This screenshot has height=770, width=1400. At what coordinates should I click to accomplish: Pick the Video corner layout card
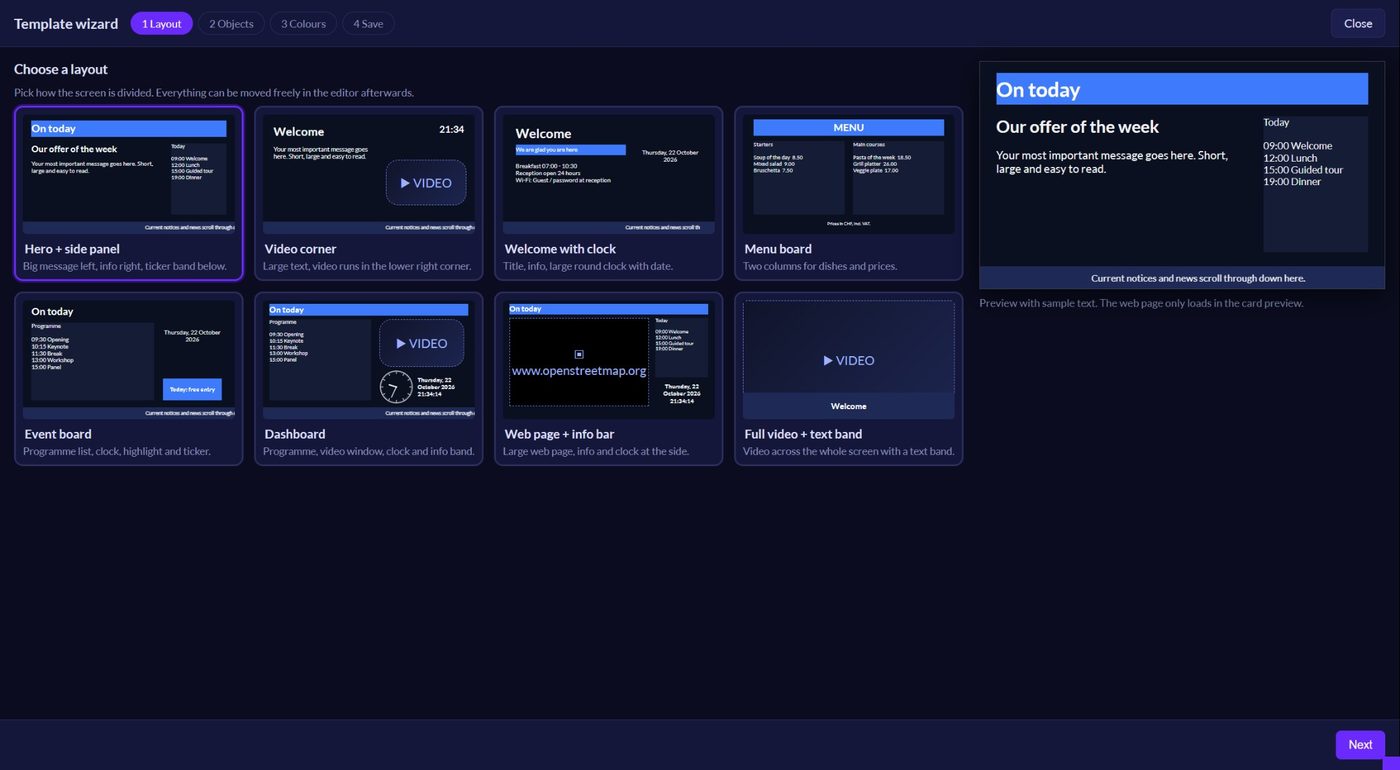(369, 193)
